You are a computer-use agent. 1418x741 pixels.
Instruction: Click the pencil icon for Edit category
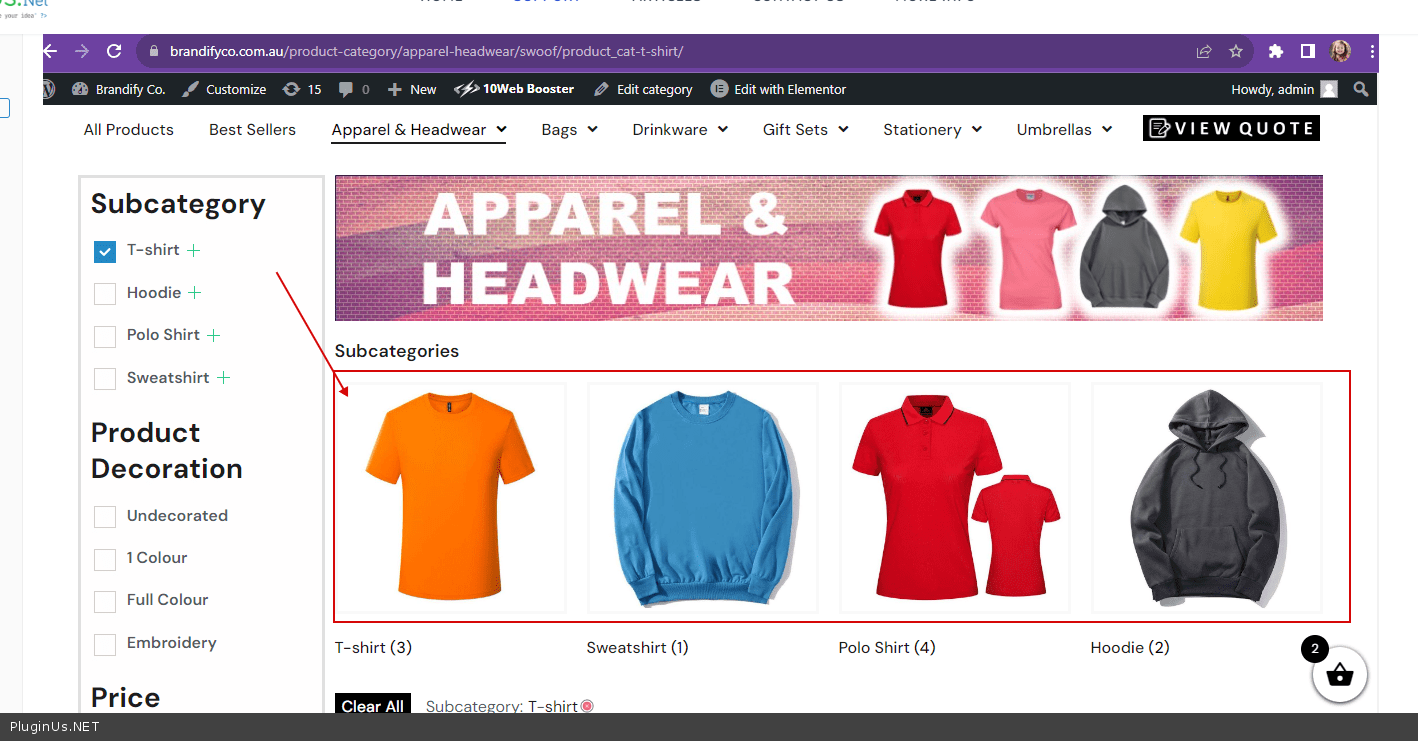coord(601,89)
